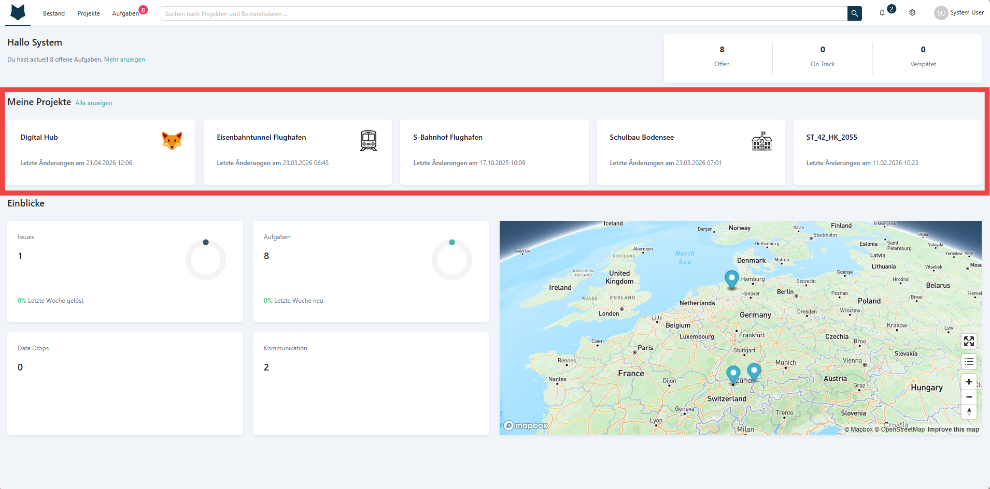Select the On Track task counter
Image resolution: width=990 pixels, height=489 pixels.
coord(823,56)
